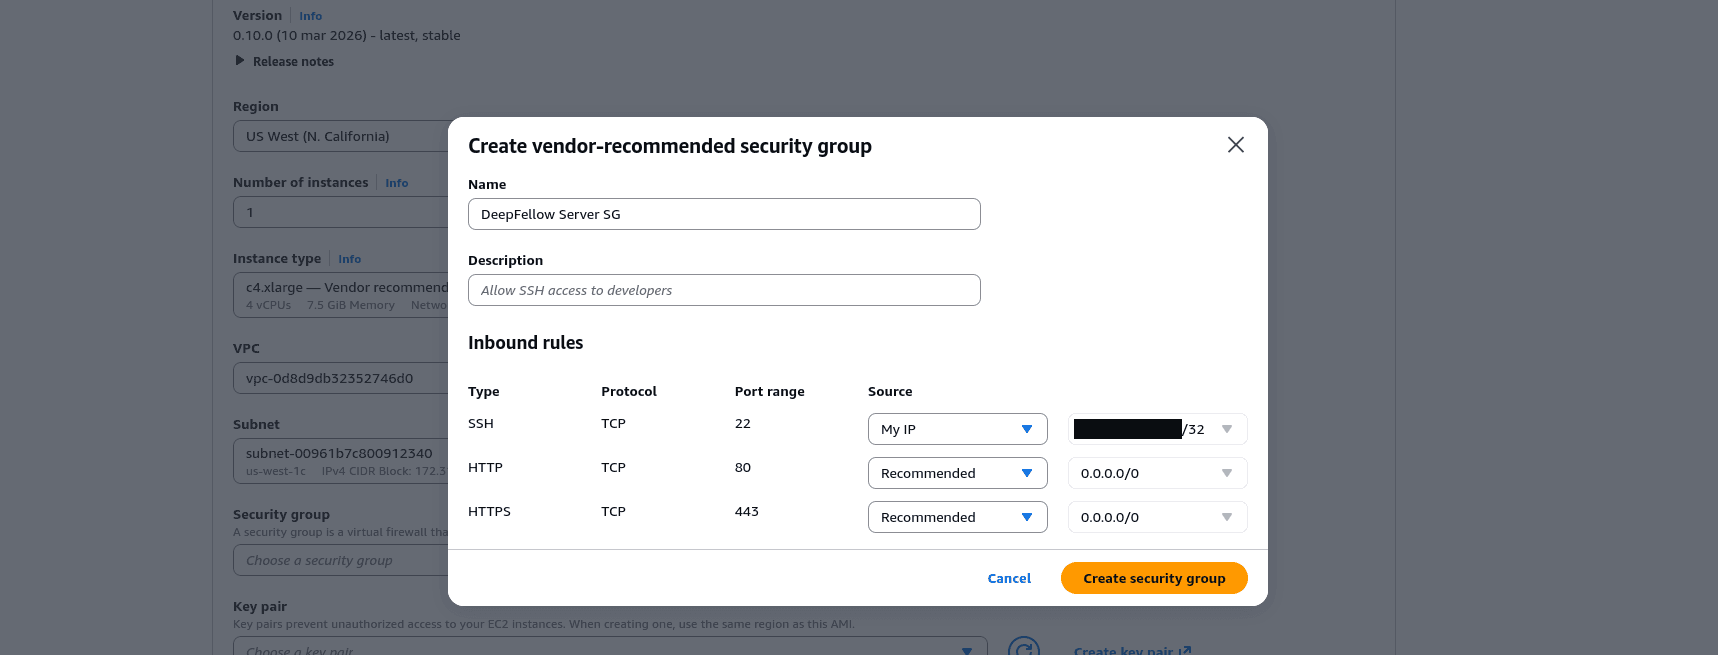
Task: Fill in the Description field
Action: click(724, 290)
